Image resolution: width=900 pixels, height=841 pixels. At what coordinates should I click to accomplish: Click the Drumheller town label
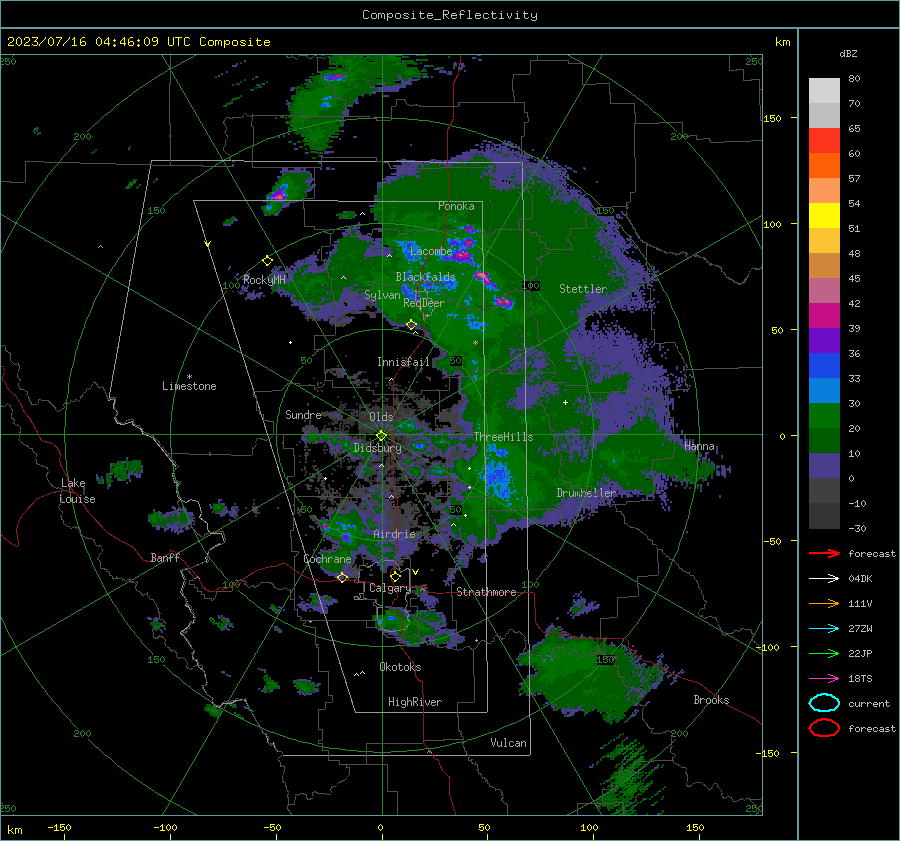pos(587,493)
